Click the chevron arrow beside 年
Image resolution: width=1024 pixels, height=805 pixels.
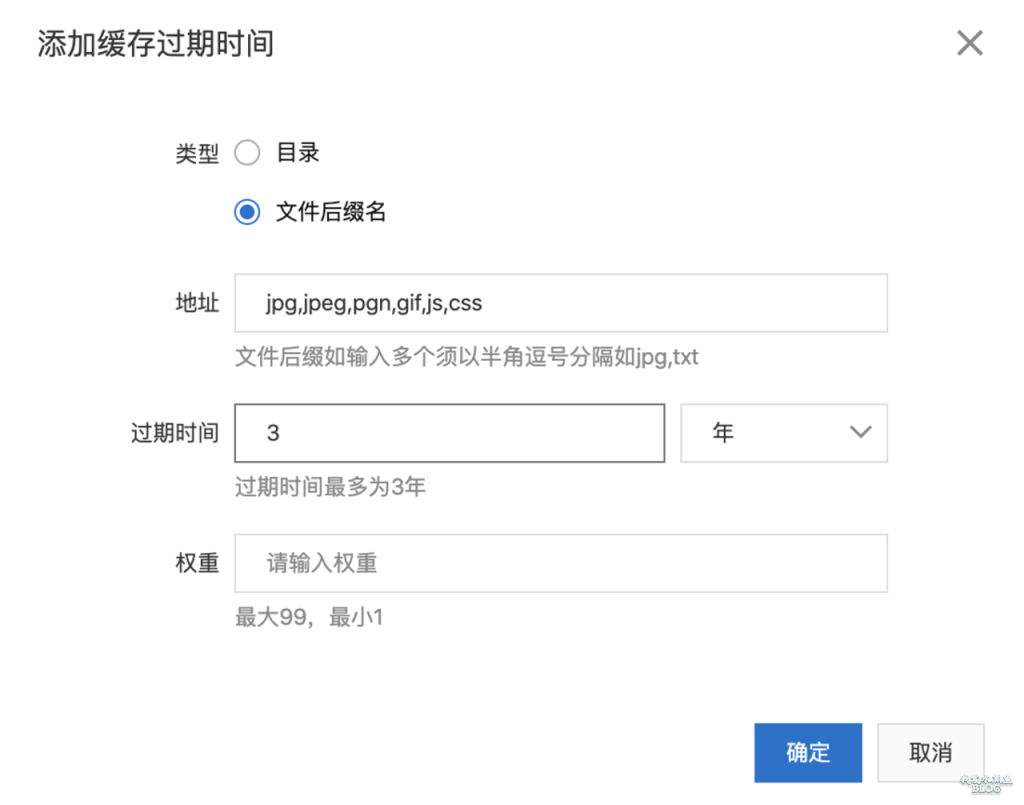pos(860,432)
